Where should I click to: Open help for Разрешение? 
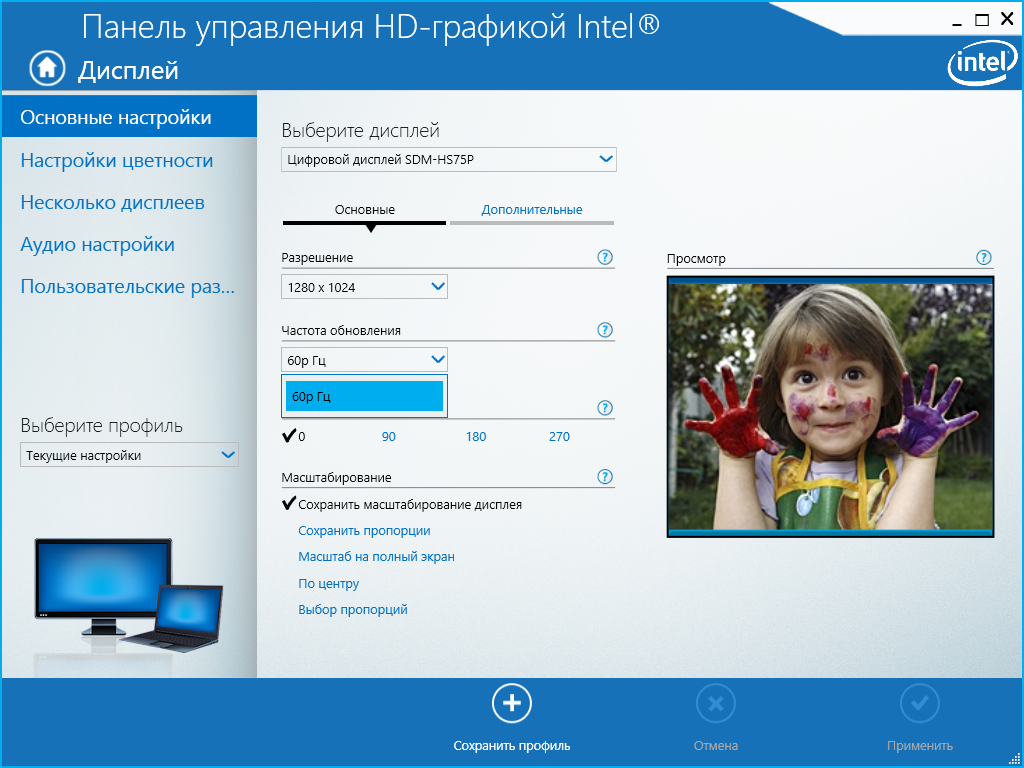[605, 257]
